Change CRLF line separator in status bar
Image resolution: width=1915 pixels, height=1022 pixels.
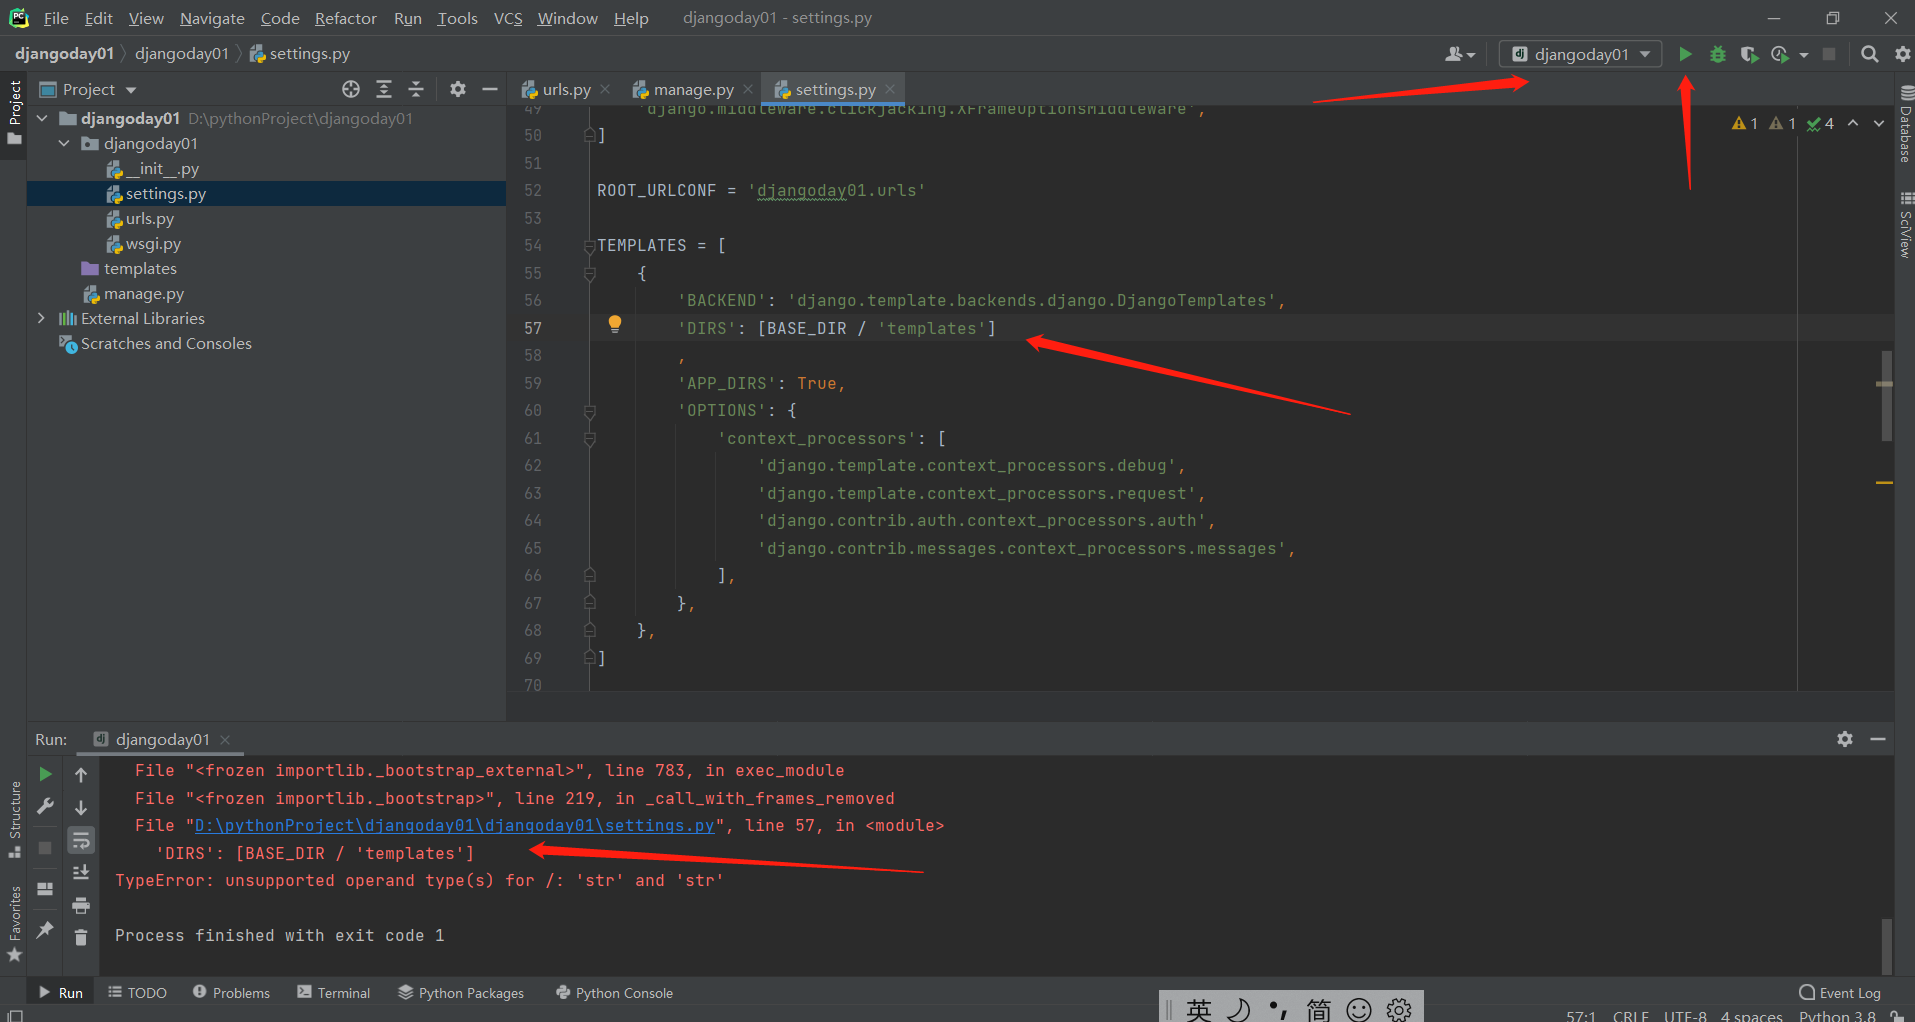[x=1630, y=1015]
